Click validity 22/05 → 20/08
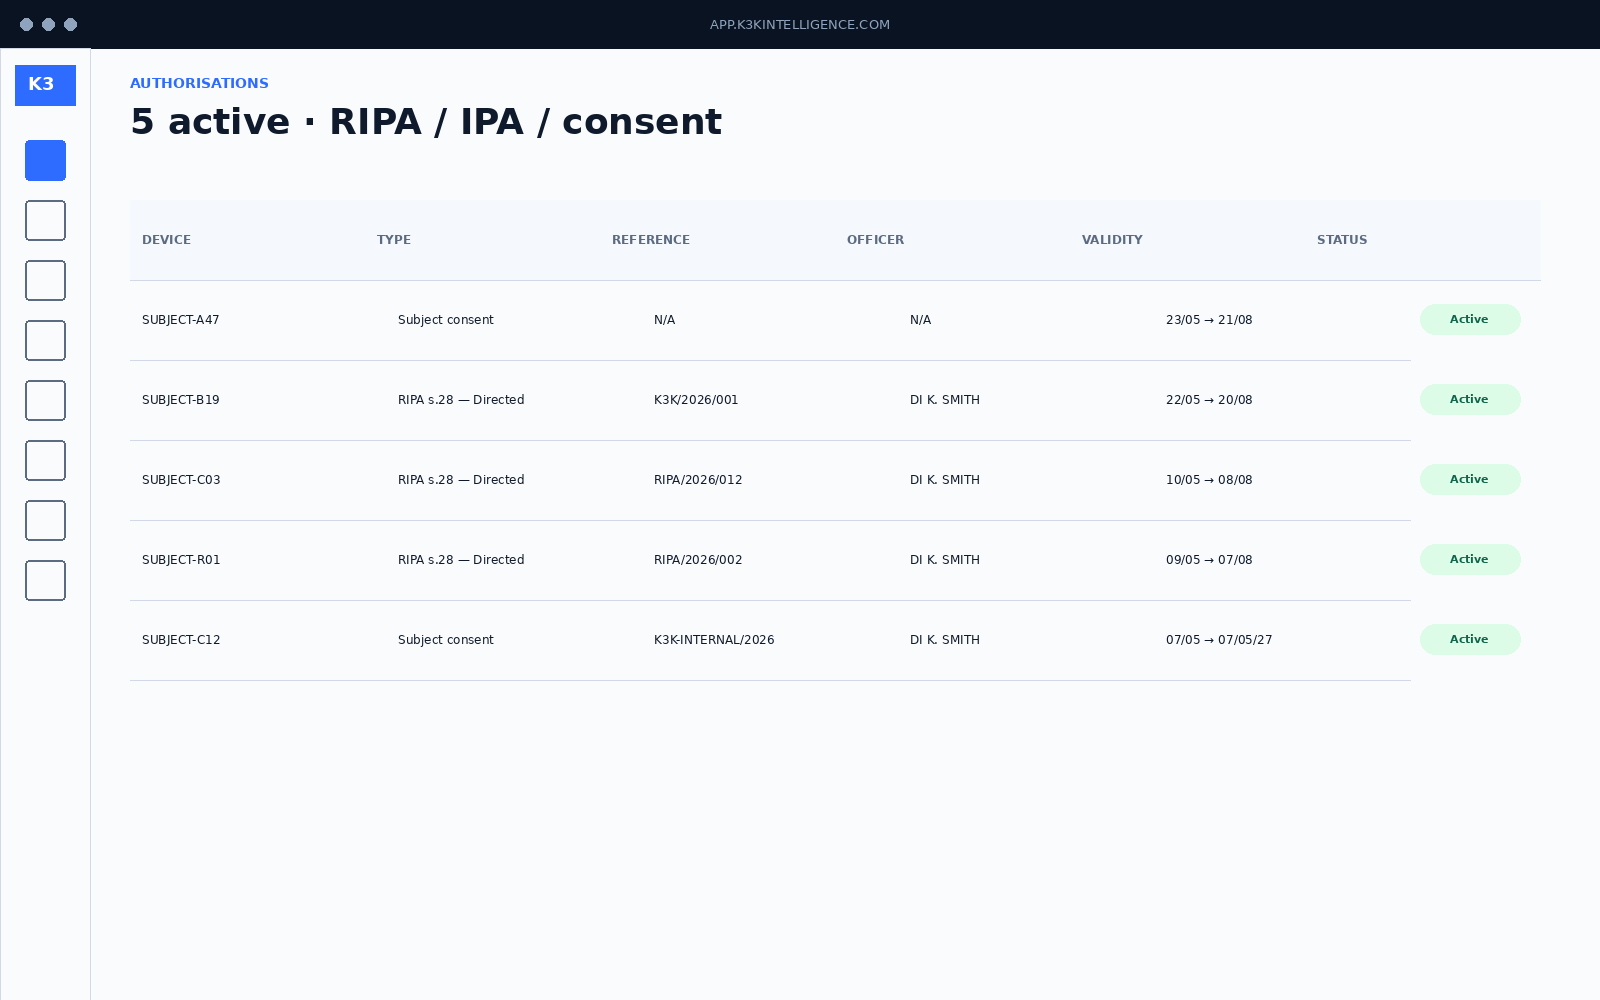Image resolution: width=1600 pixels, height=1000 pixels. pos(1209,400)
